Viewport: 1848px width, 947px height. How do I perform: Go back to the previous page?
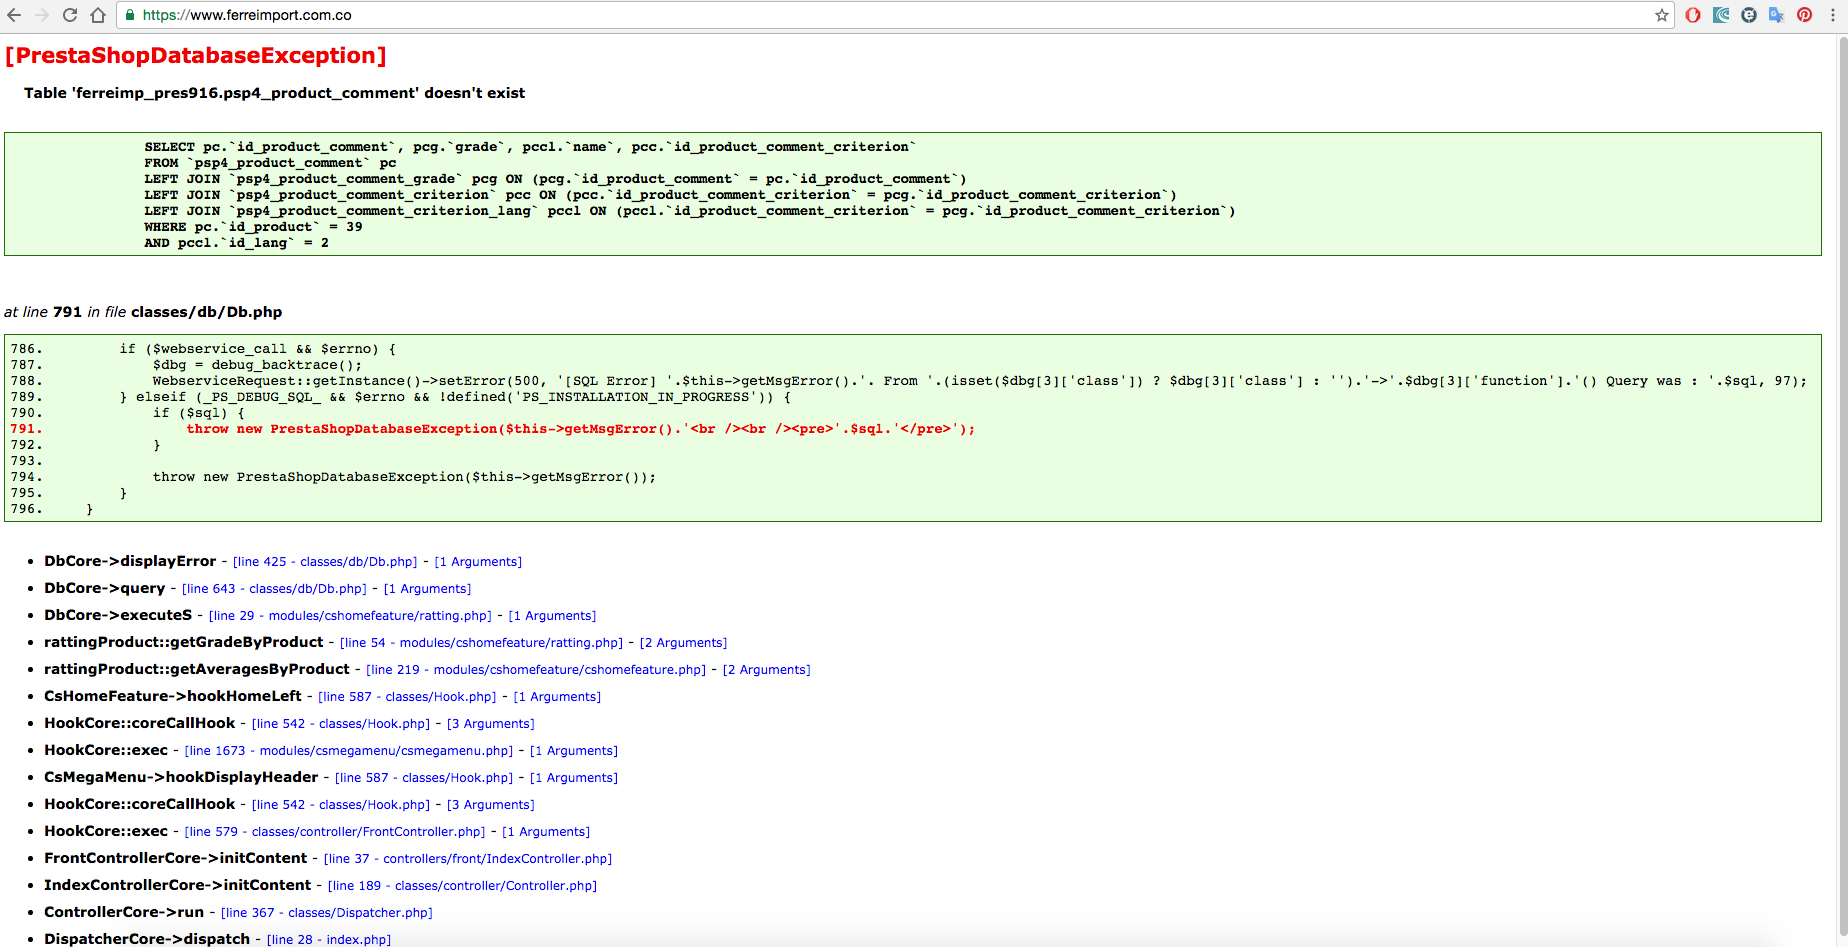(14, 15)
